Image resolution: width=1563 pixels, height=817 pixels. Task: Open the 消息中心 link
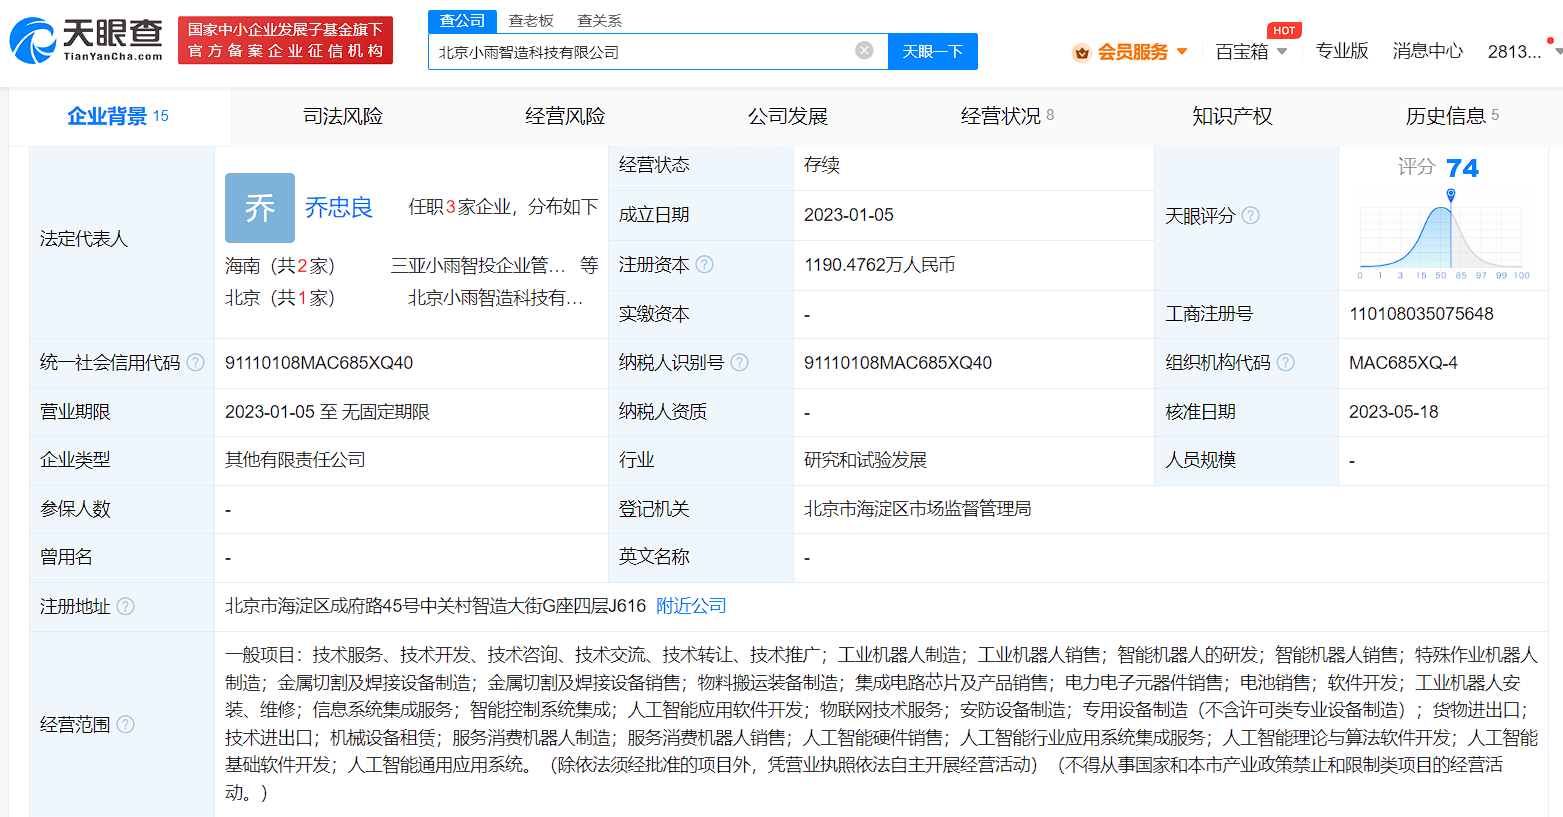point(1427,51)
